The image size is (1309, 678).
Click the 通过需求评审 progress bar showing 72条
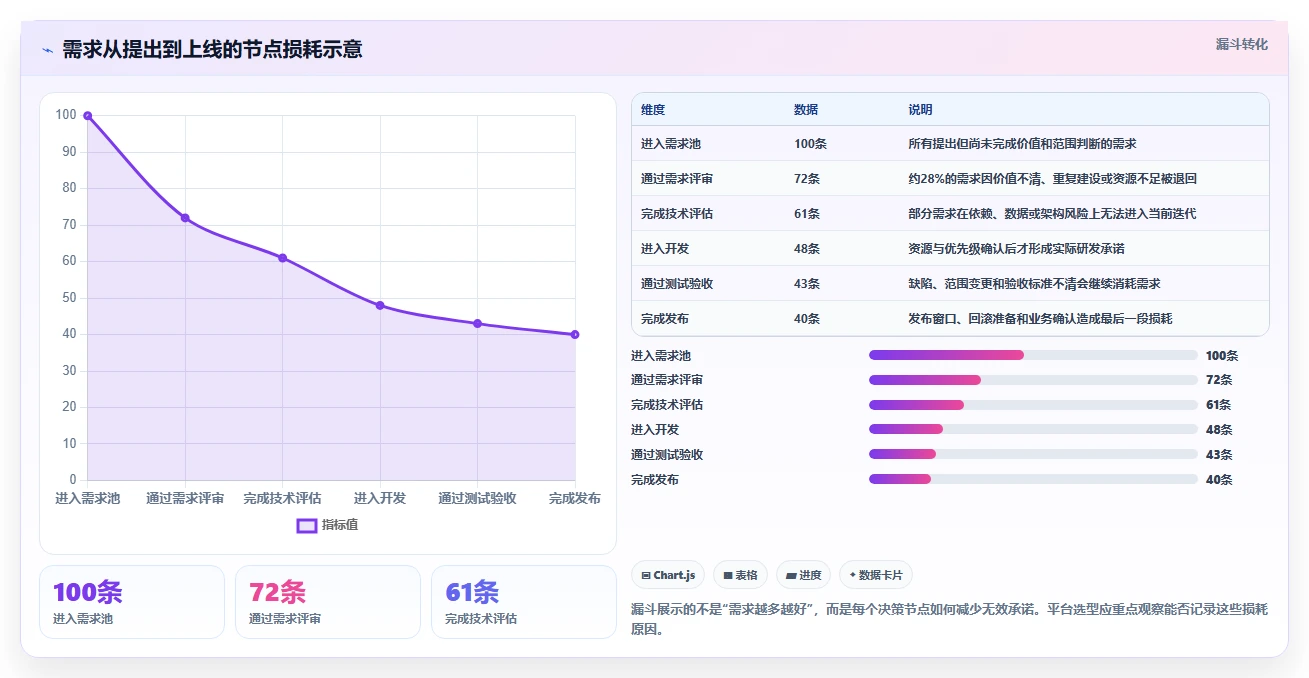click(1033, 380)
